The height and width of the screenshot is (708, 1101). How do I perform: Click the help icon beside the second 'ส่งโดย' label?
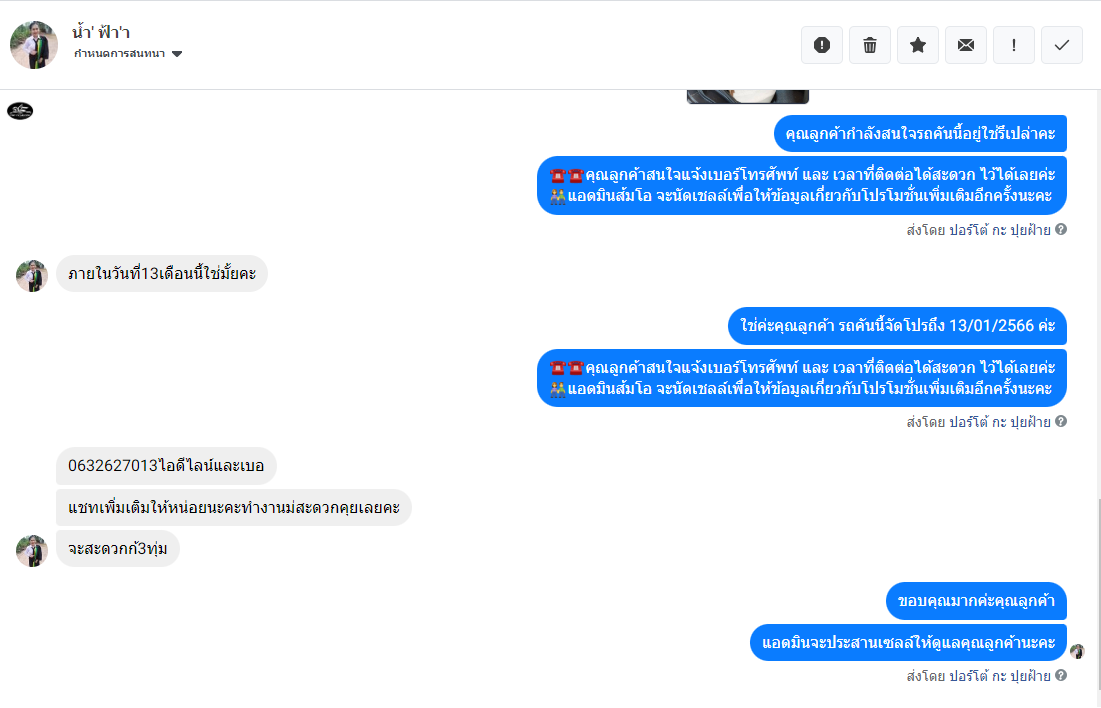(1061, 421)
